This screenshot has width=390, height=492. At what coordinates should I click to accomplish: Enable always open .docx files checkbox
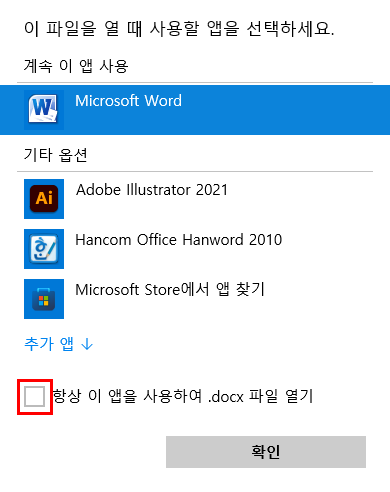click(x=35, y=397)
